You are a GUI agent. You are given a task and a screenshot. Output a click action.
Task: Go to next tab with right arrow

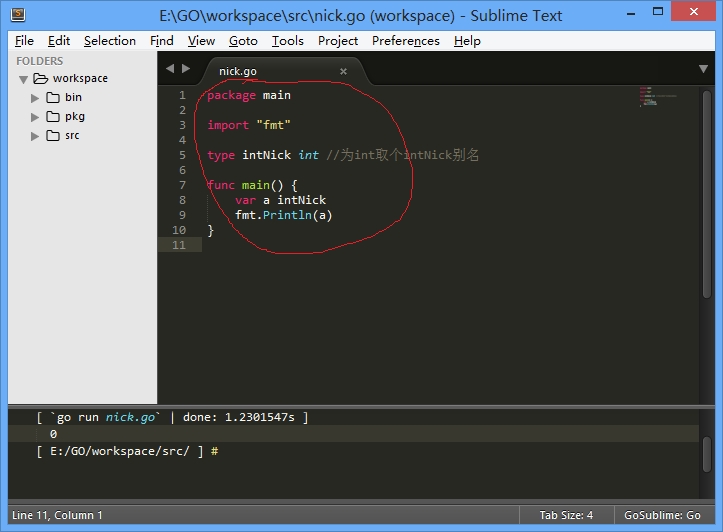(x=186, y=69)
